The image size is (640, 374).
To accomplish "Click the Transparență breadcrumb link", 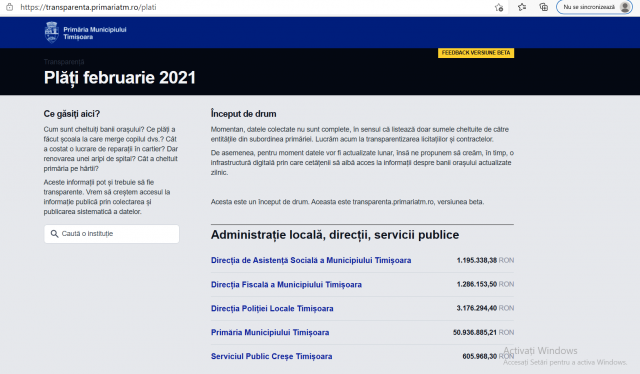I will tap(64, 62).
